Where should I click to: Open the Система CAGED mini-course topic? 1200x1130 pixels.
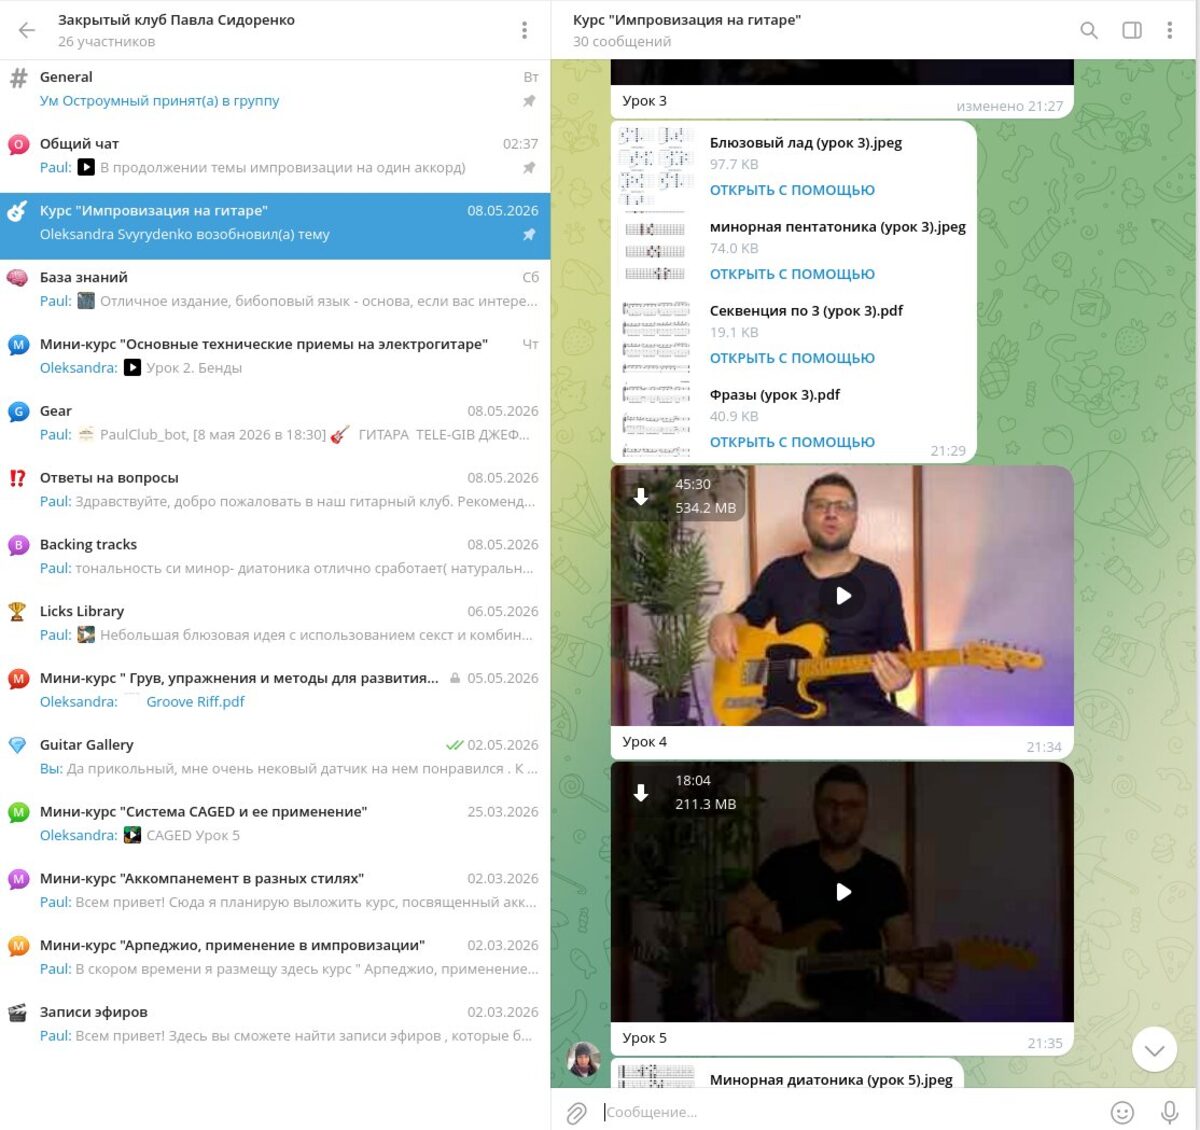point(275,824)
